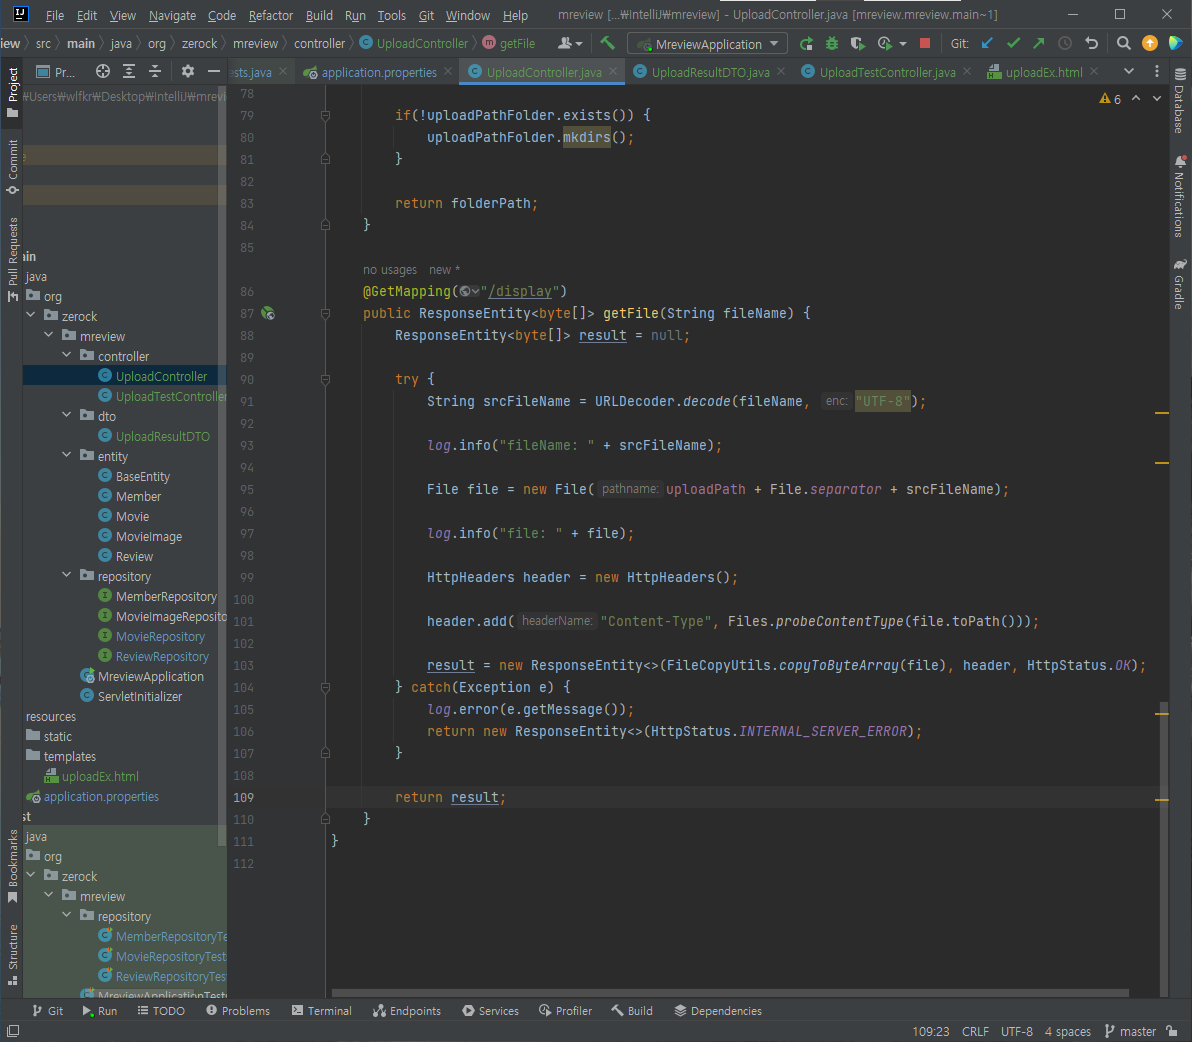Go to next highlighted error arrow
Viewport: 1192px width, 1042px height.
point(1156,98)
